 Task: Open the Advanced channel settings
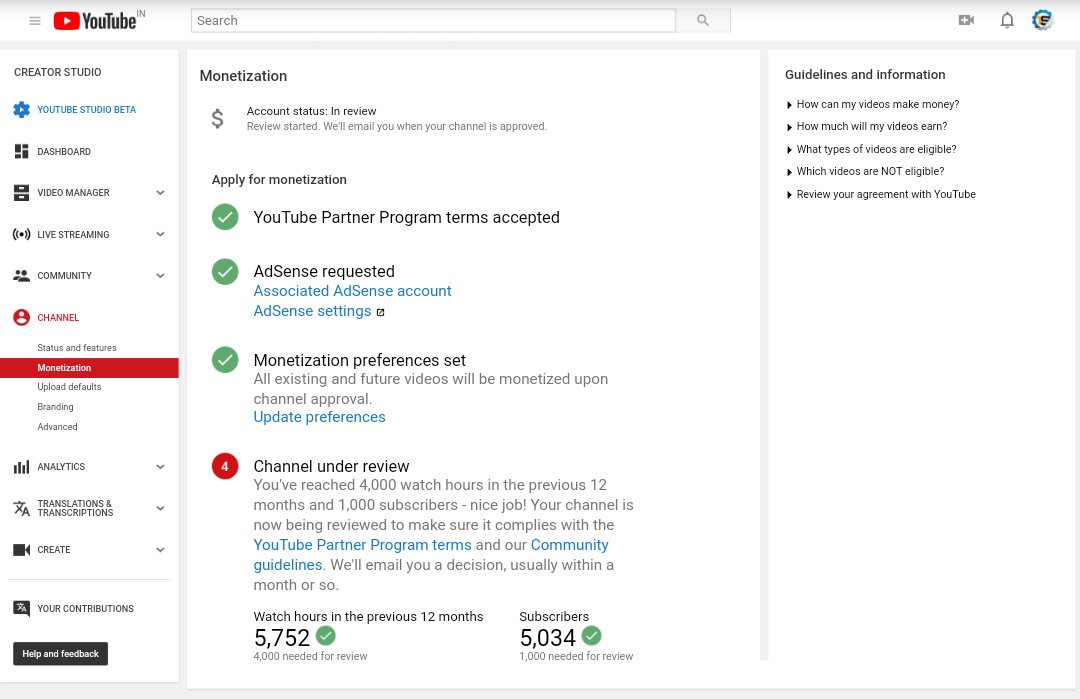point(57,427)
